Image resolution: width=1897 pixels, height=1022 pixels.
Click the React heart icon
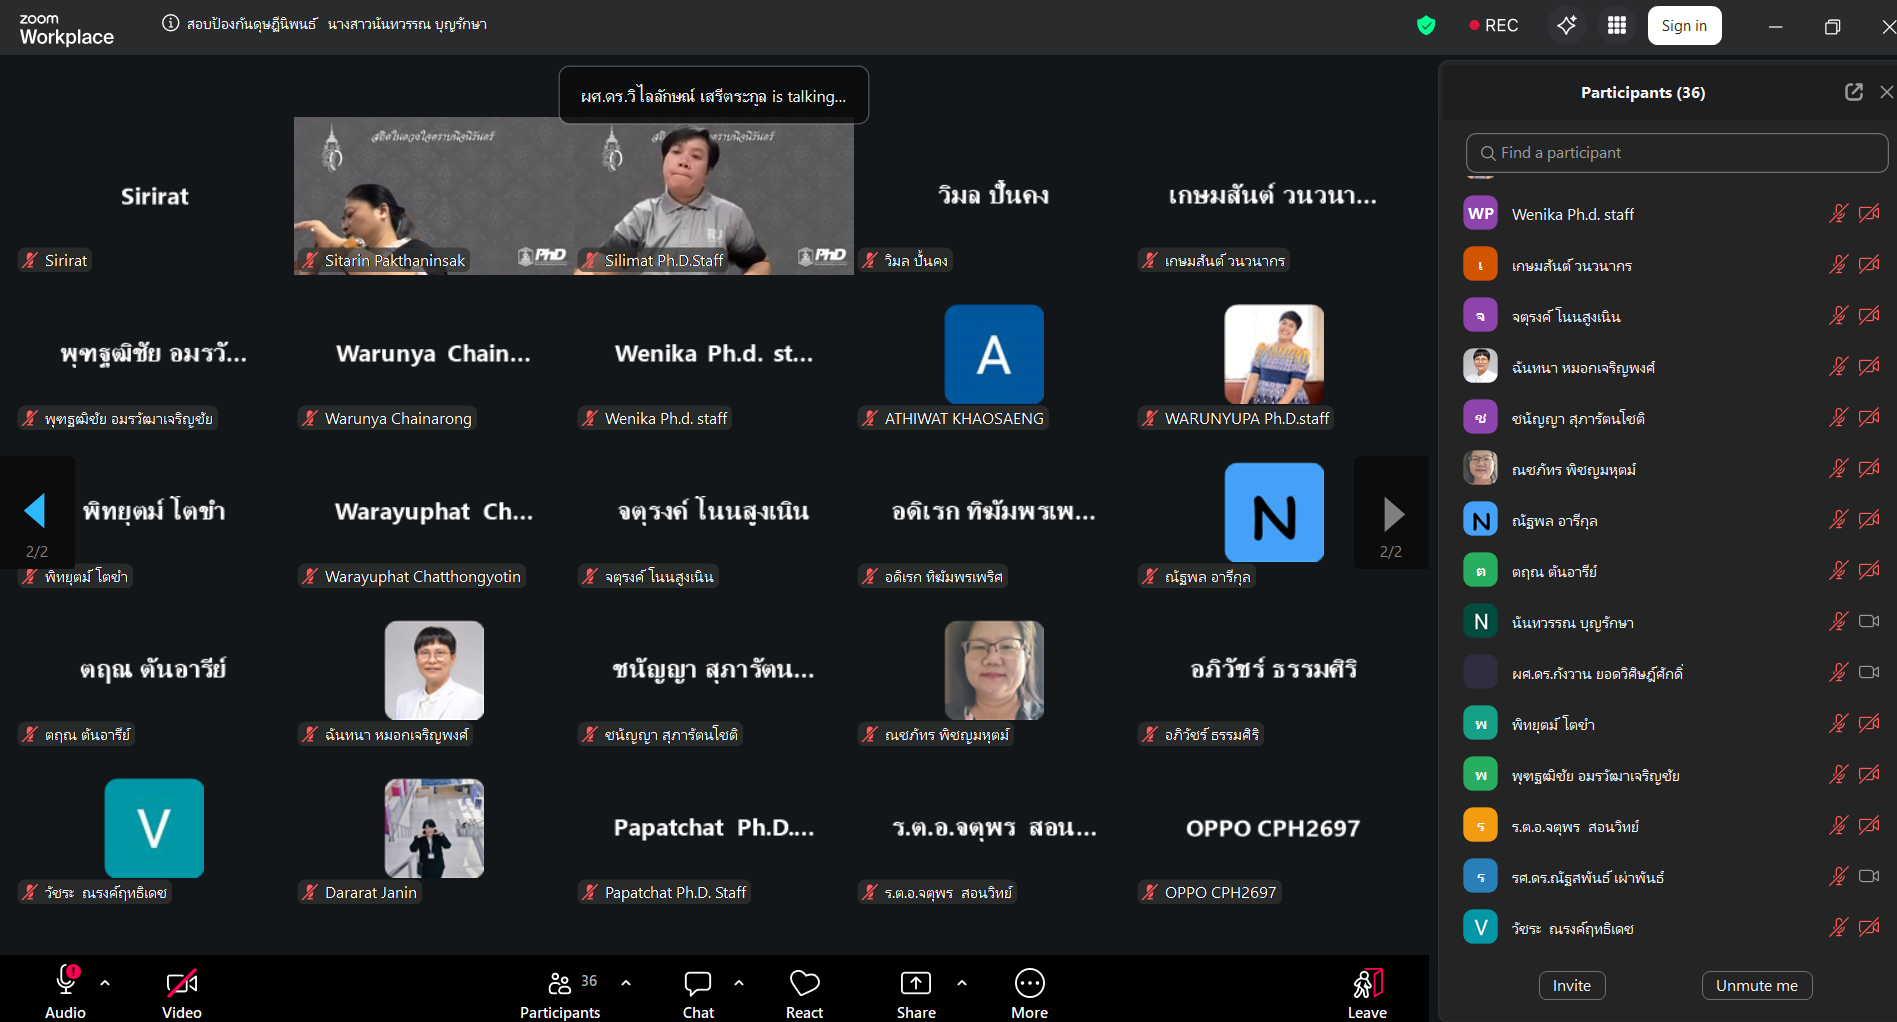(804, 984)
